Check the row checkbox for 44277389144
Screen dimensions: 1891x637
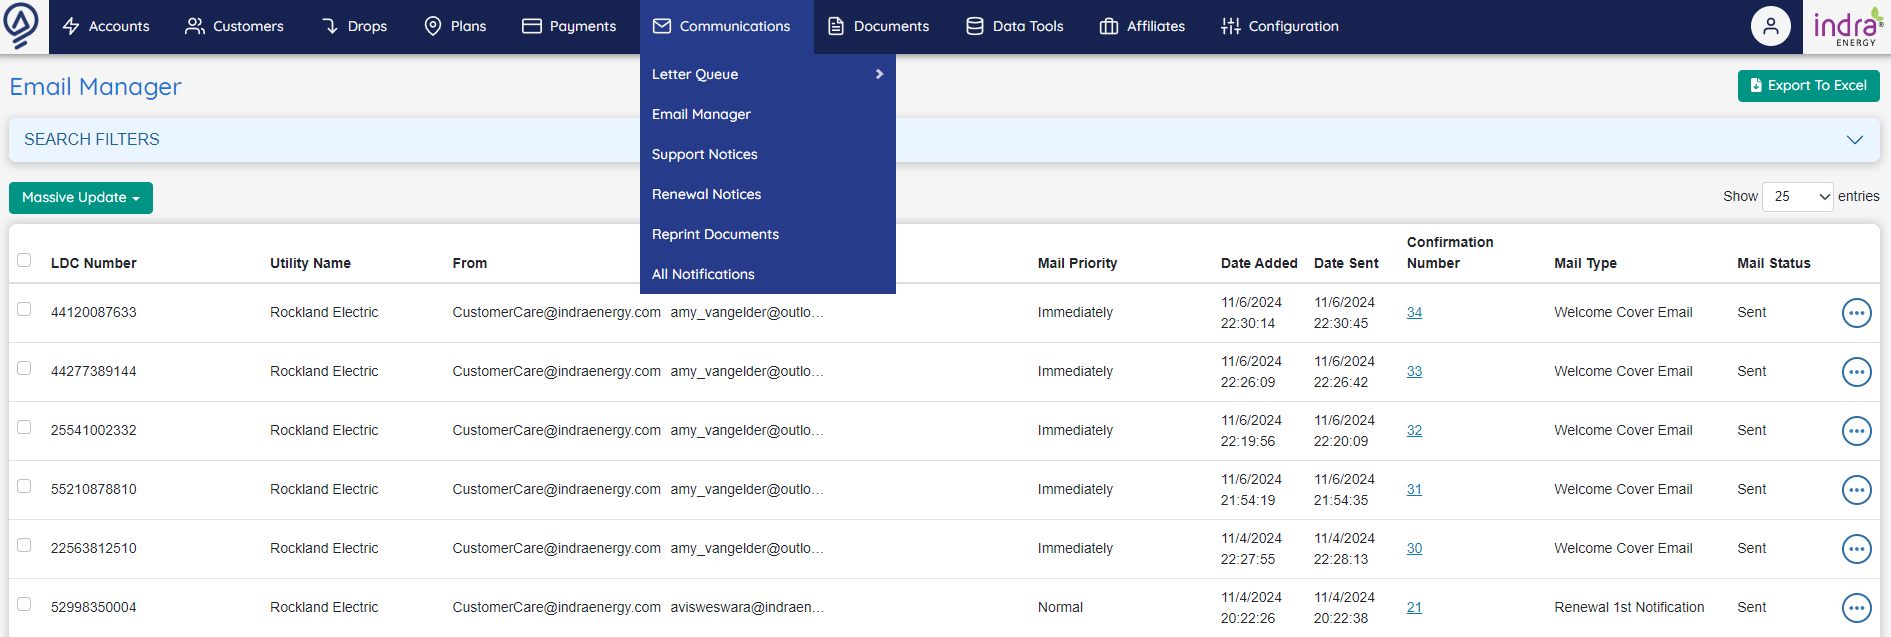click(x=24, y=368)
